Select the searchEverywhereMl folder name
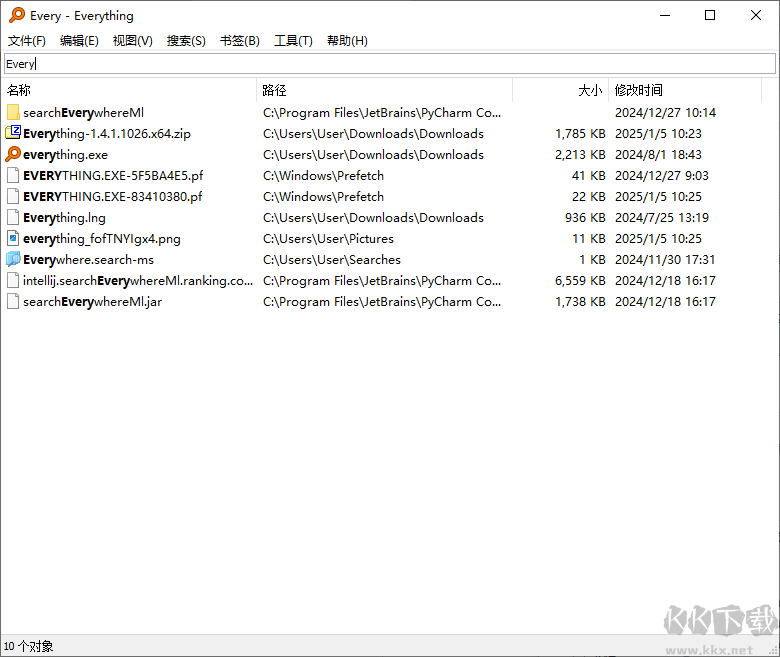The height and width of the screenshot is (657, 780). coord(84,113)
